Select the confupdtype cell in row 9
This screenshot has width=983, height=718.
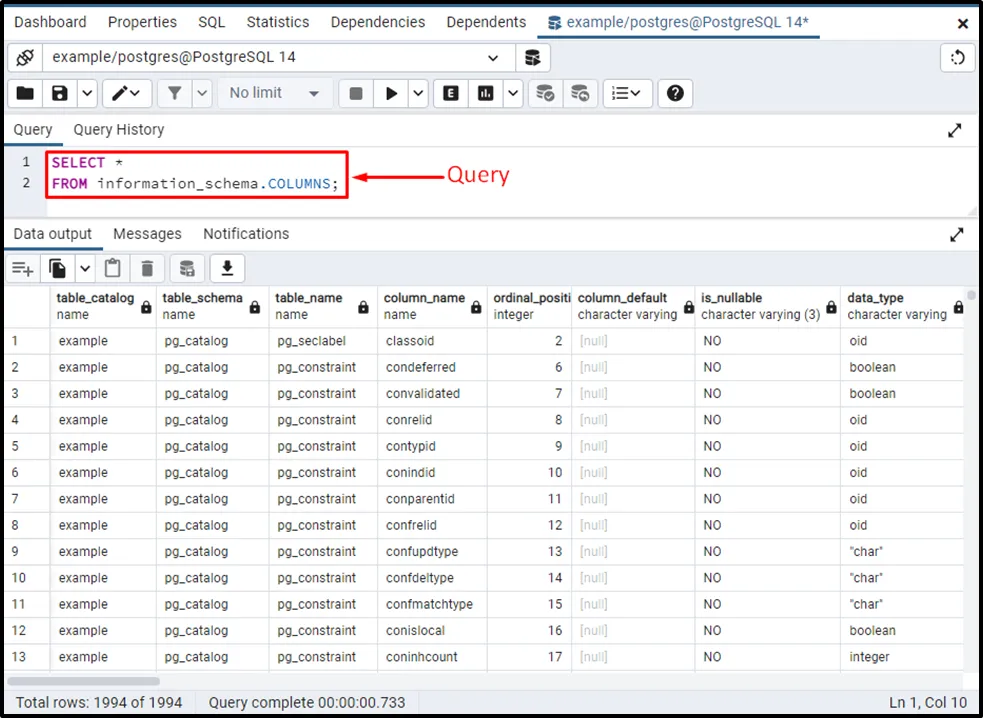point(419,552)
